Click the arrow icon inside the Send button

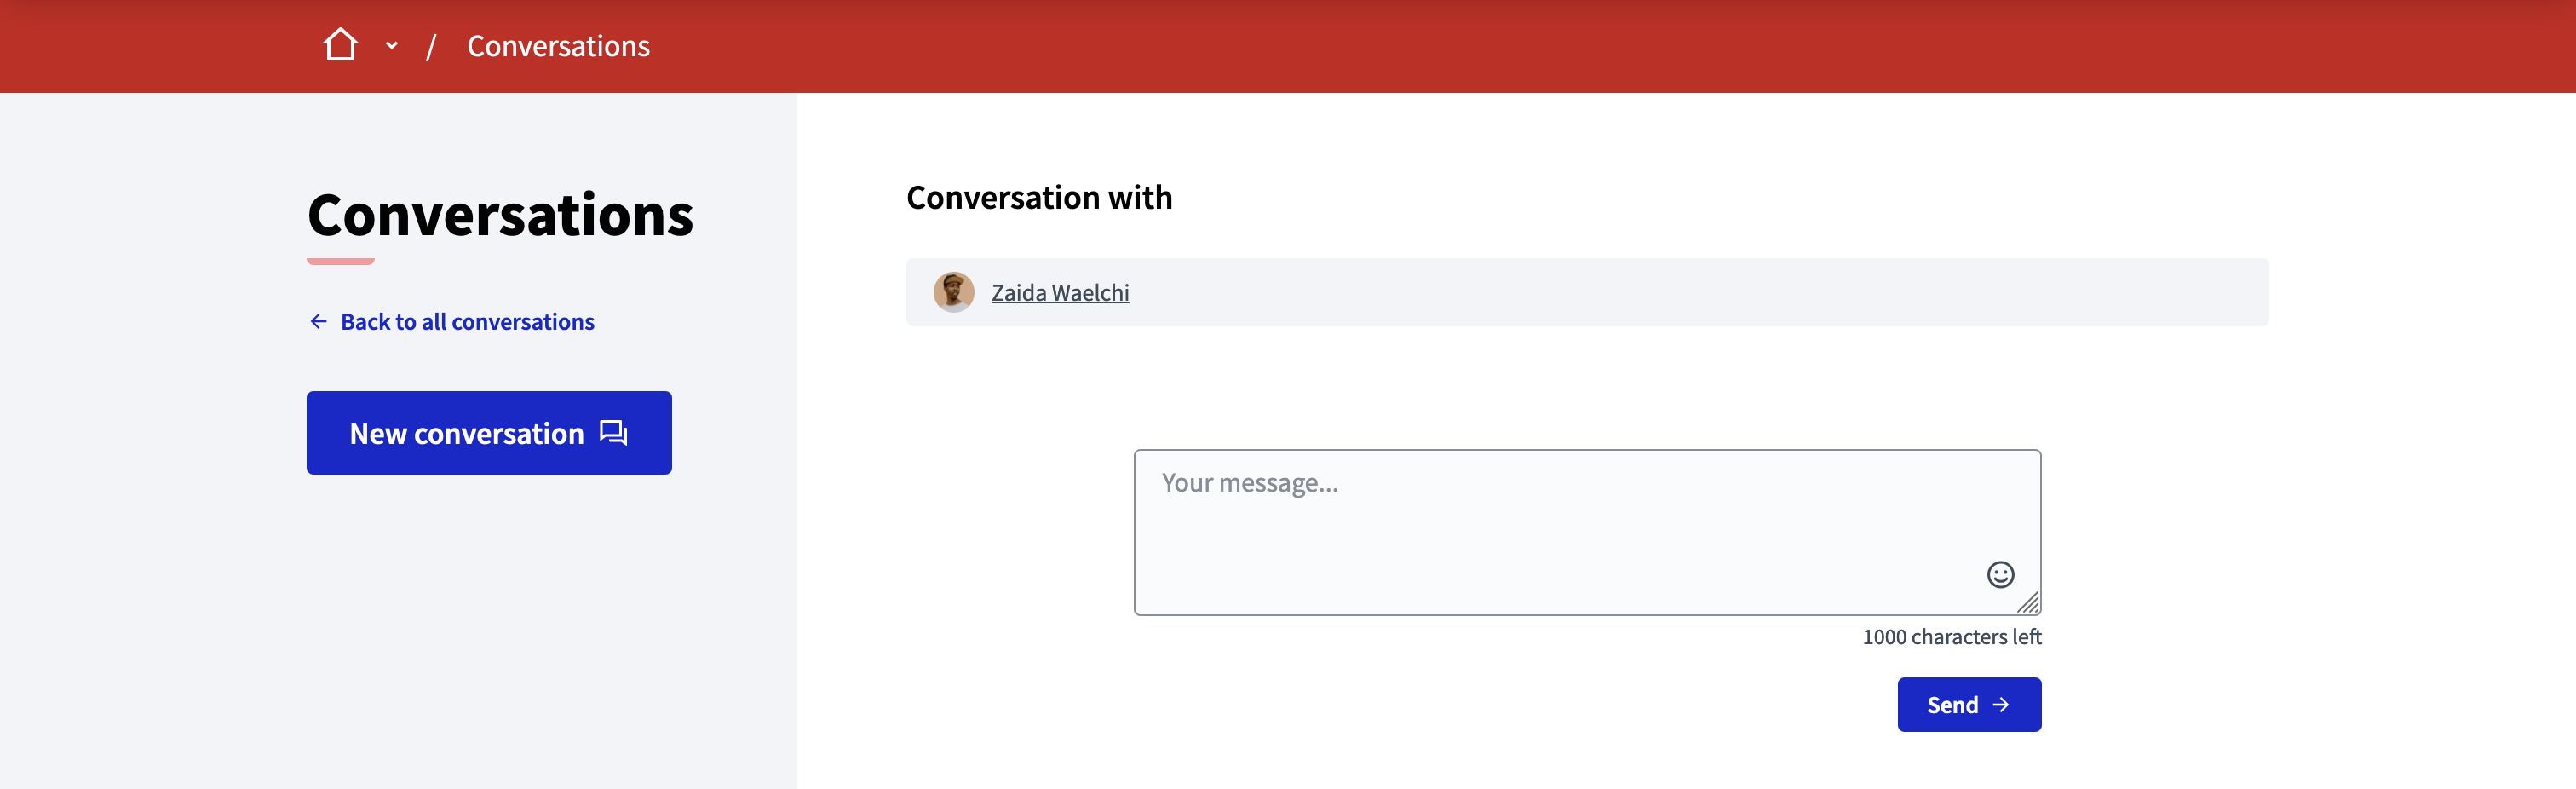point(2003,704)
